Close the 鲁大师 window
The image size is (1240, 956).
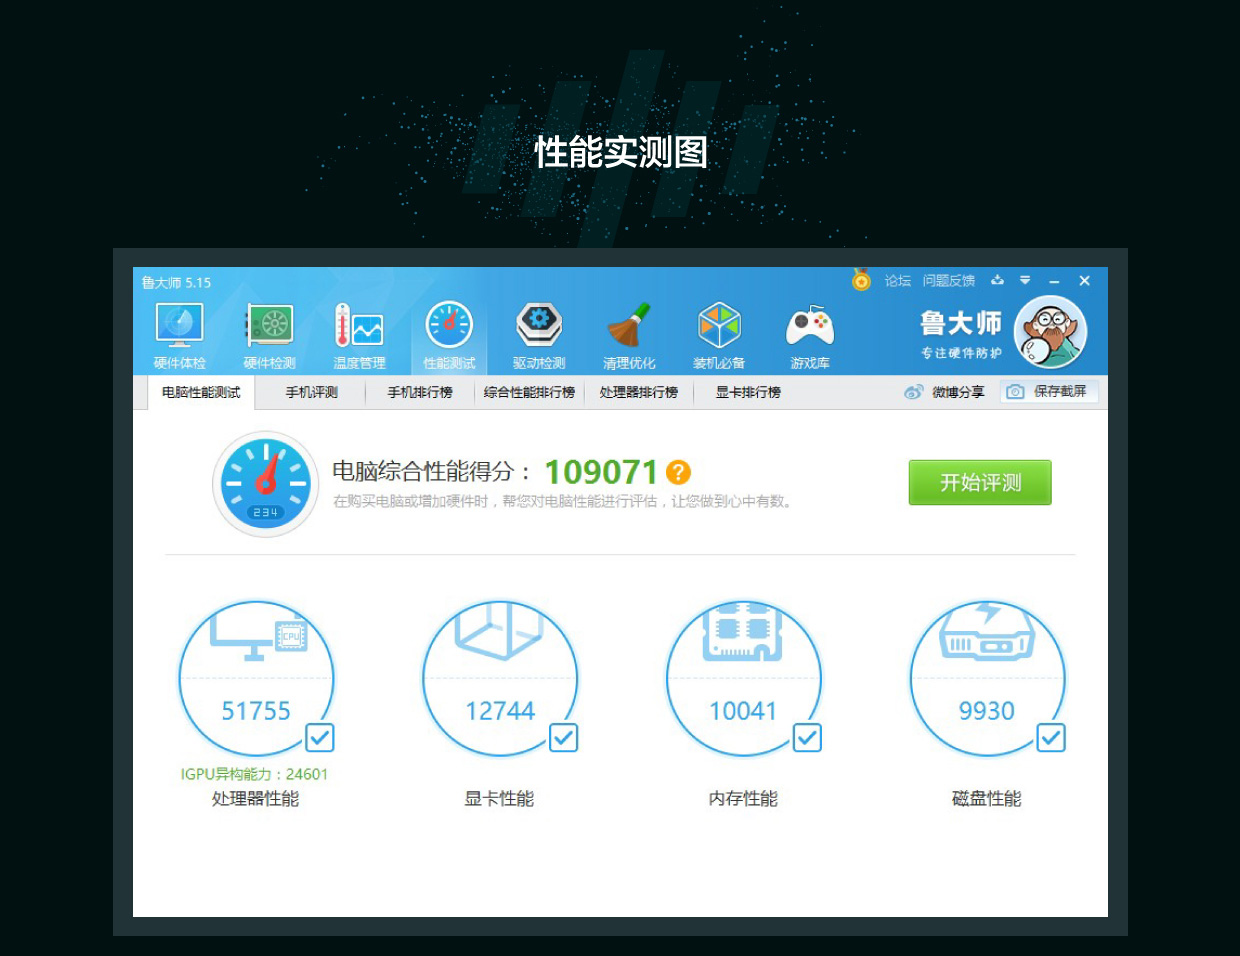(x=1085, y=281)
